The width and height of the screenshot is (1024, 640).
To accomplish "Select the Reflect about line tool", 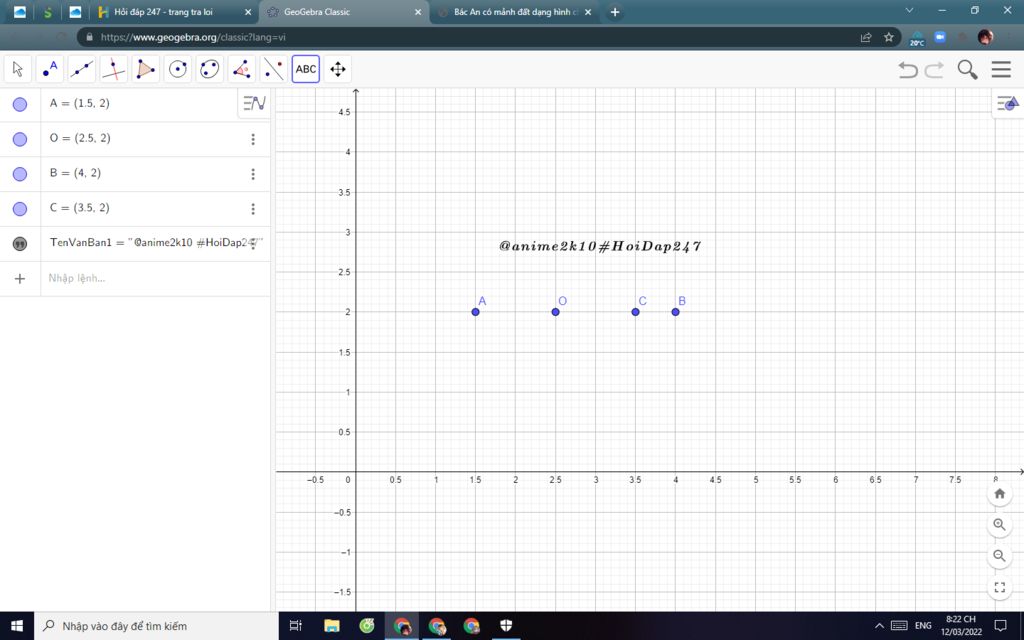I will click(274, 69).
